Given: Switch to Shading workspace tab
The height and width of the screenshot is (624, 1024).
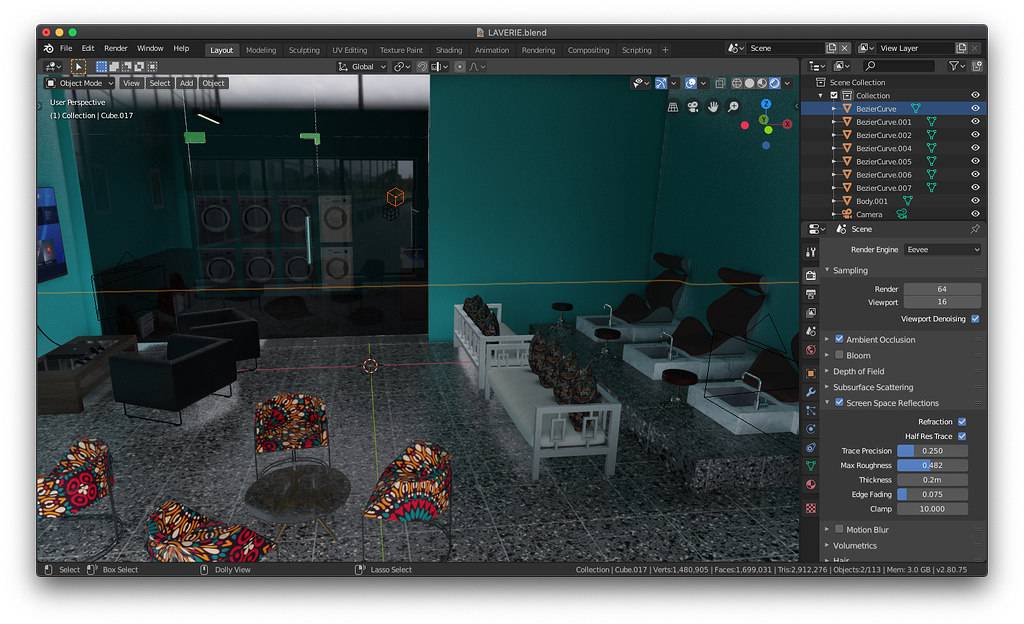Looking at the screenshot, I should click(449, 50).
